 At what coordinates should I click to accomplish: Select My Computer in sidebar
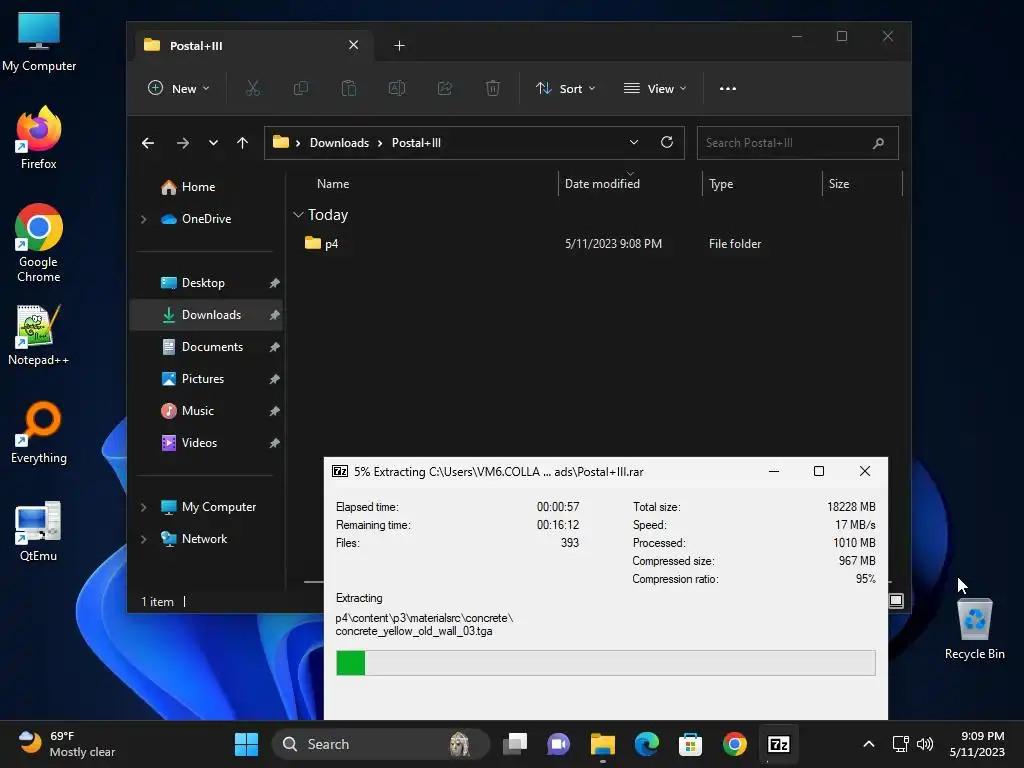[219, 507]
